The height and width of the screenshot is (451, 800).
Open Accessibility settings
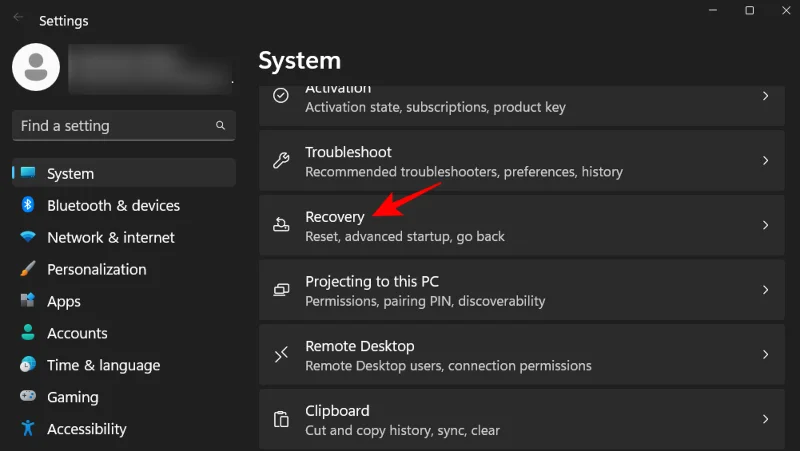coord(124,429)
